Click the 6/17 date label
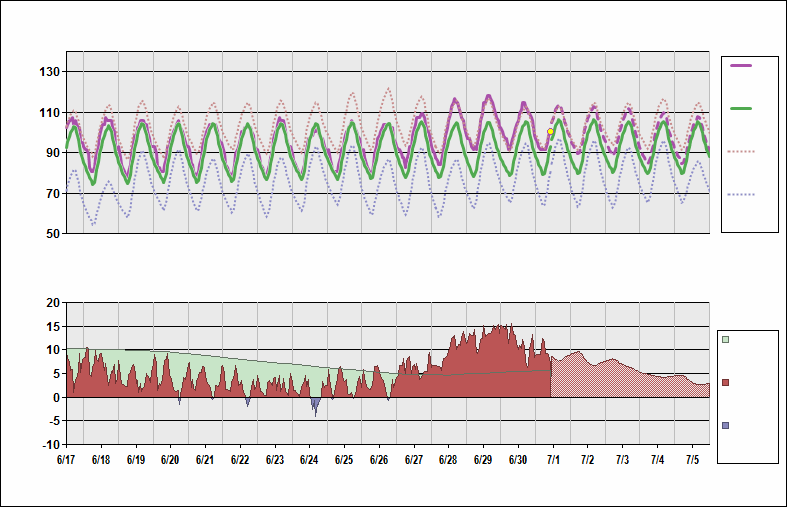 [66, 460]
